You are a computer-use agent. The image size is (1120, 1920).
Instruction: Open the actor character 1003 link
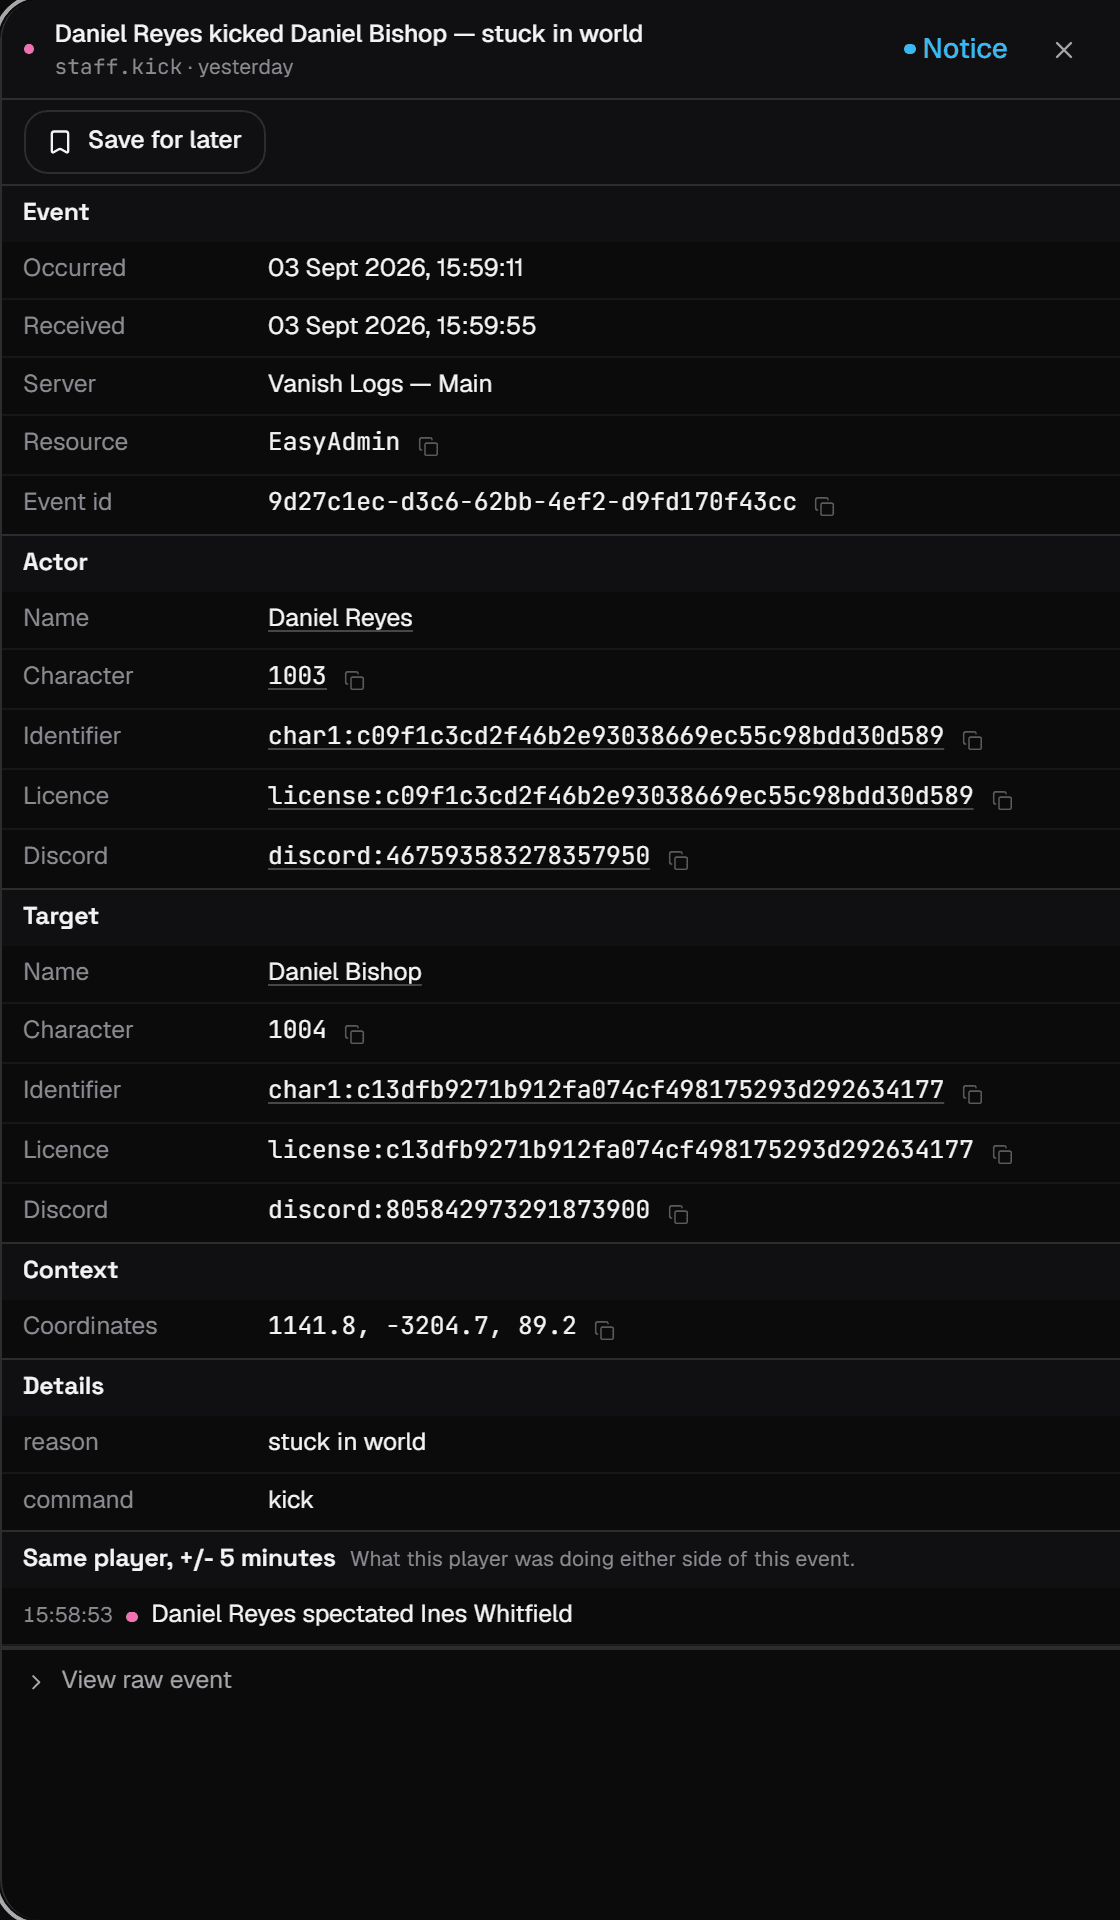coord(297,676)
